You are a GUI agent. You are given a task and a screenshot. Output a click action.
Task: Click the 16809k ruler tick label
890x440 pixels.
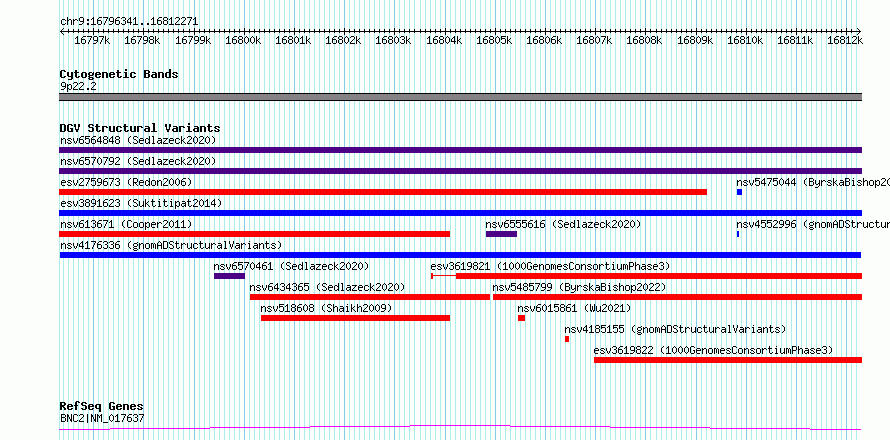(694, 41)
